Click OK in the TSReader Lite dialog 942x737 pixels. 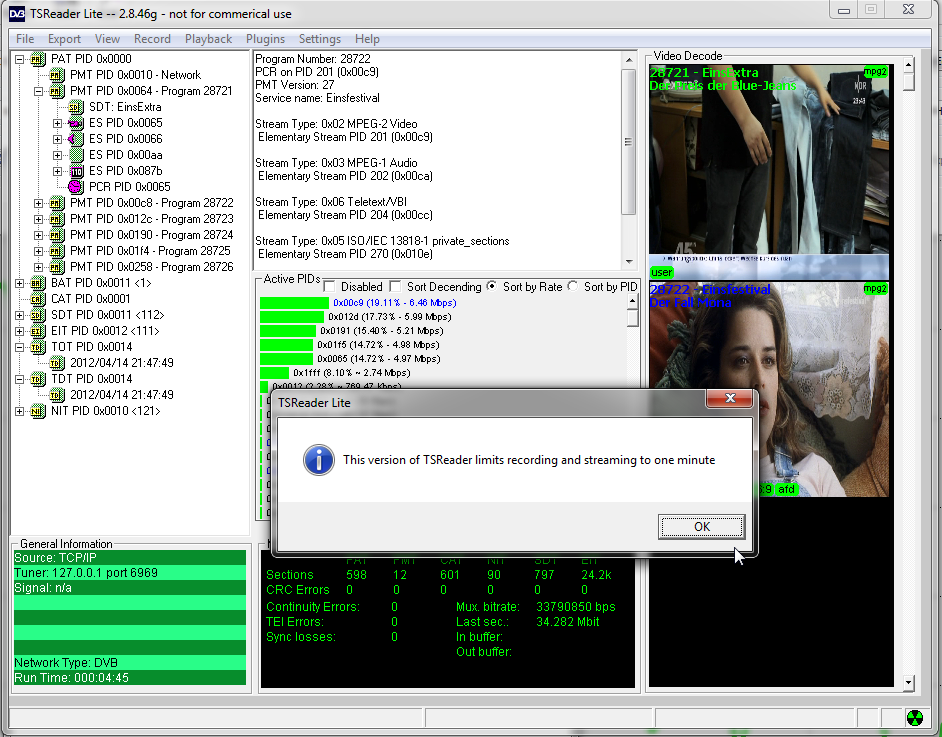701,527
